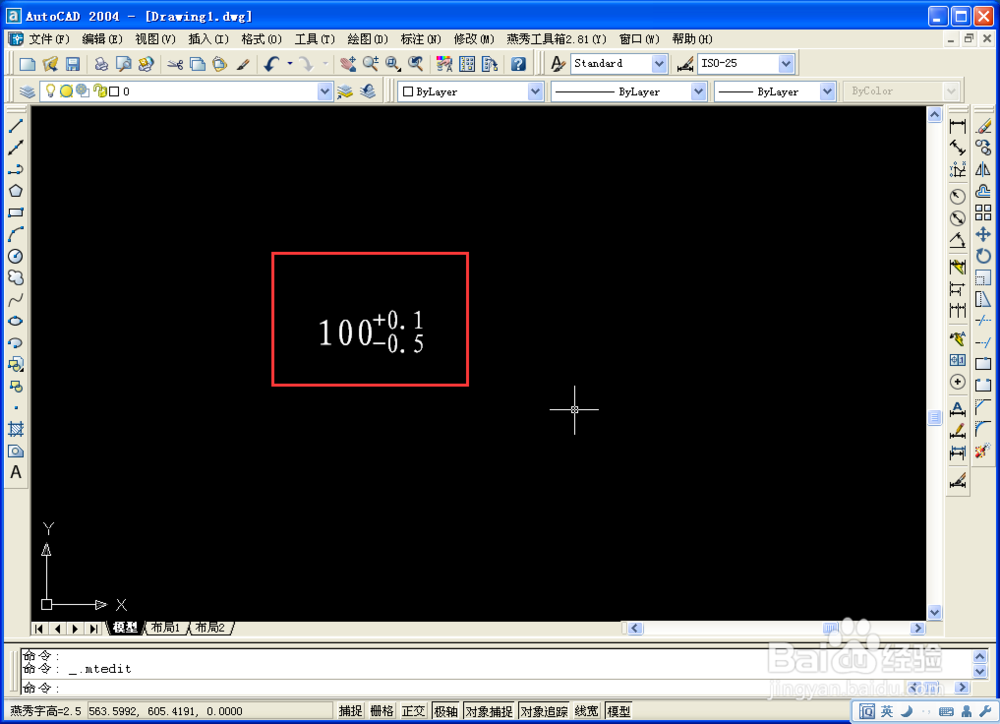Open the 编辑(E) menu

(x=102, y=39)
